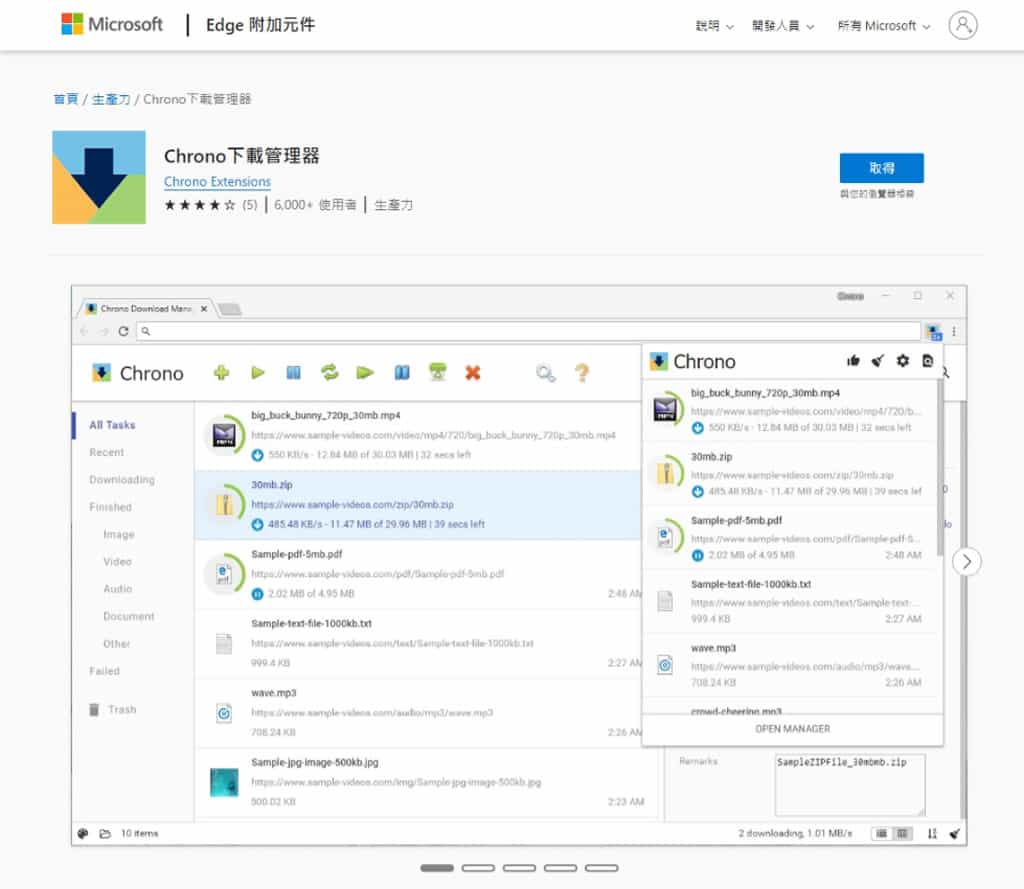Open the user account profile icon
Screen dimensions: 1024x889
click(963, 26)
